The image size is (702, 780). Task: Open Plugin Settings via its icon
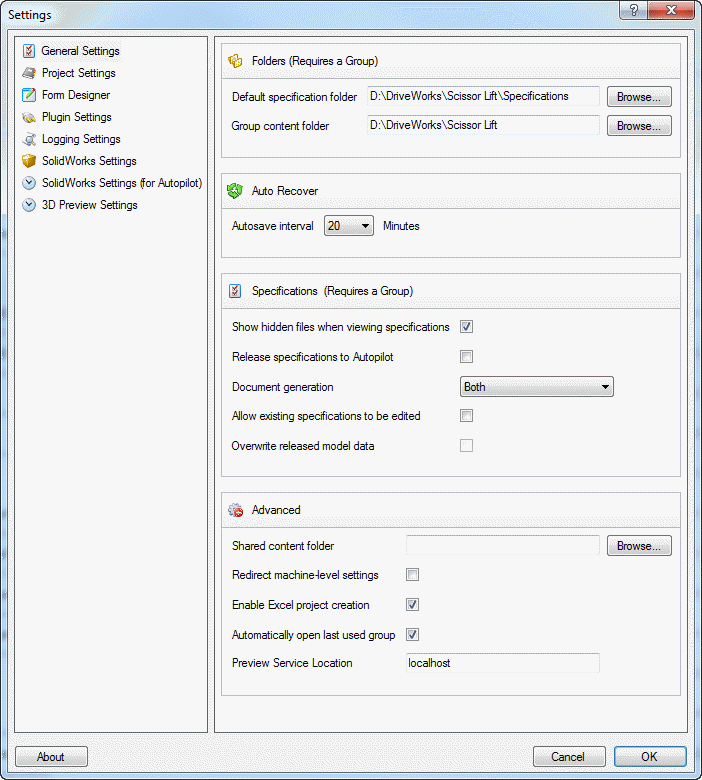pyautogui.click(x=29, y=117)
